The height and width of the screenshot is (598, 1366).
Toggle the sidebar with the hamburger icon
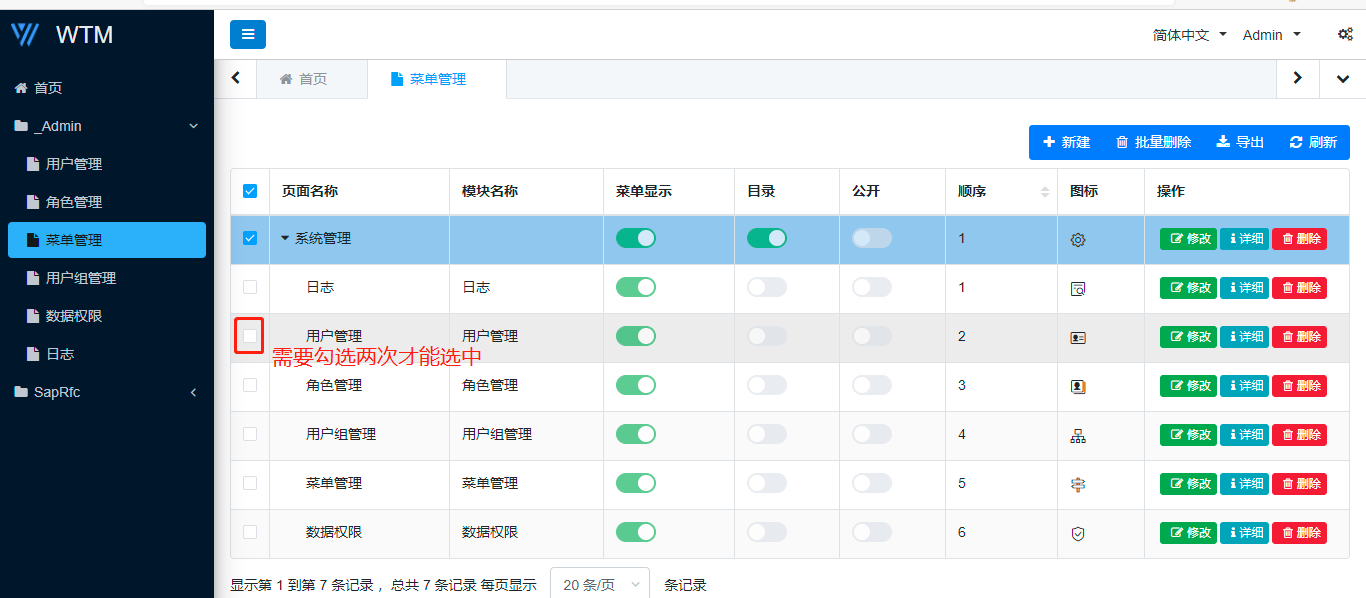pos(248,34)
